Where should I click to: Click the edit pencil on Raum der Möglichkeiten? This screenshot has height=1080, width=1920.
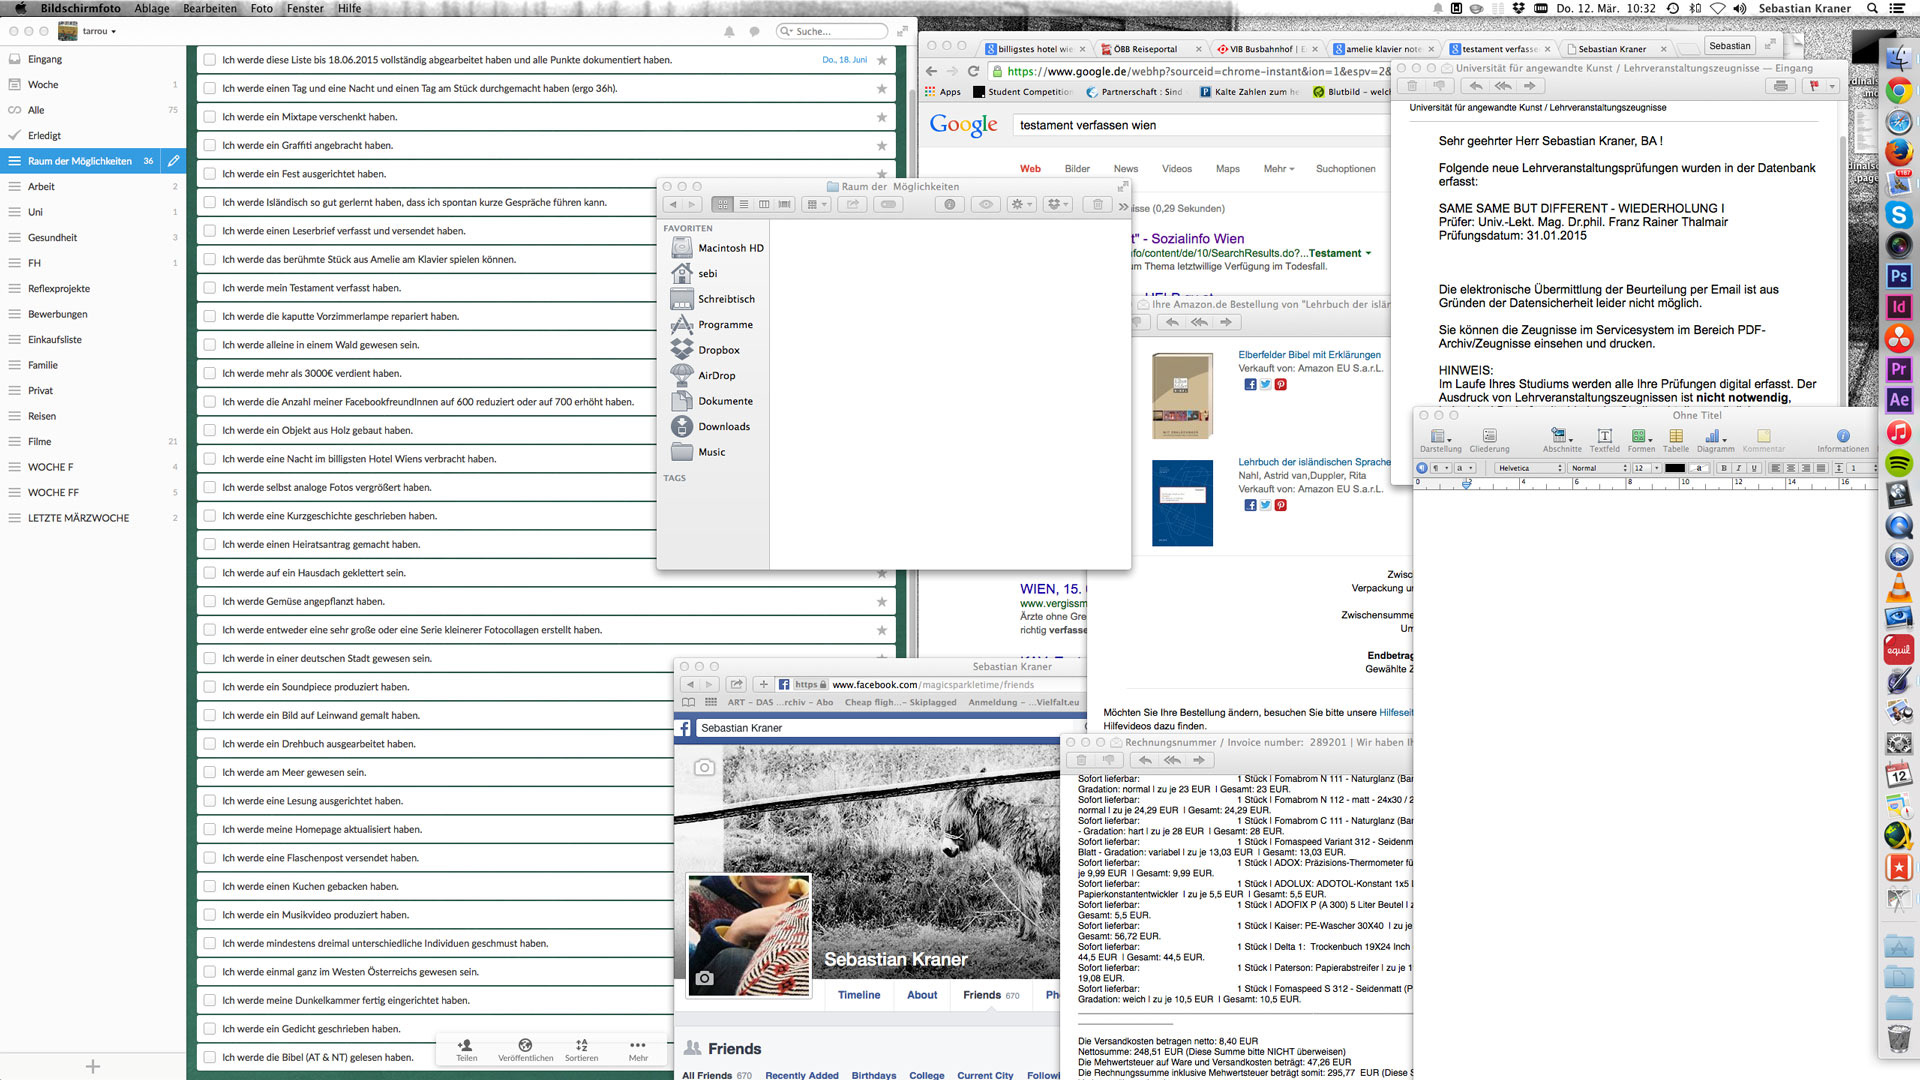pyautogui.click(x=173, y=161)
